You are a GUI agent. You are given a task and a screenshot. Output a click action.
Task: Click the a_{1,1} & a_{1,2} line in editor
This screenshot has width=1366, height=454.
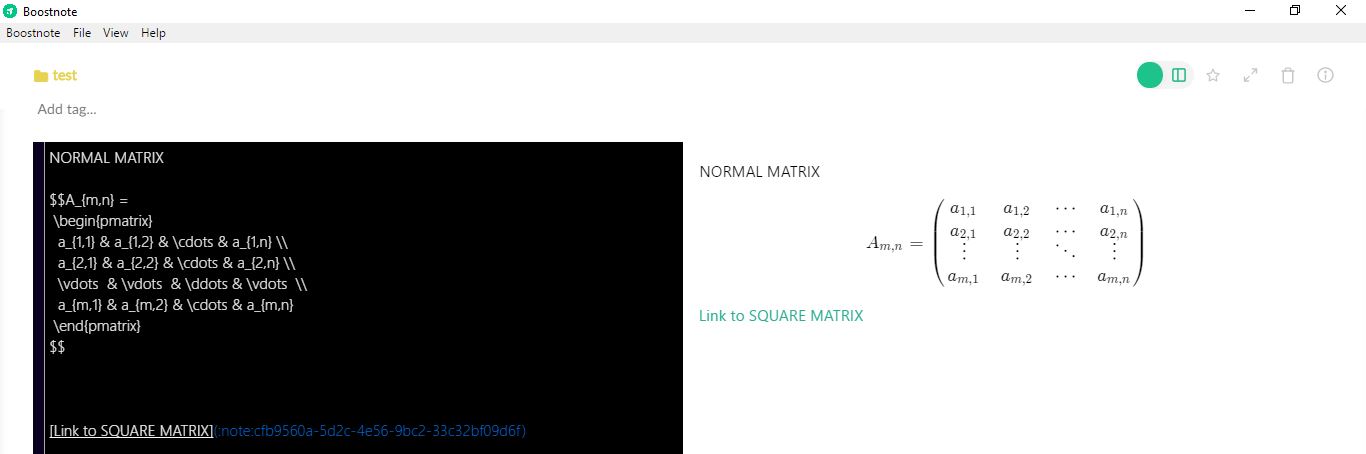[x=173, y=242]
